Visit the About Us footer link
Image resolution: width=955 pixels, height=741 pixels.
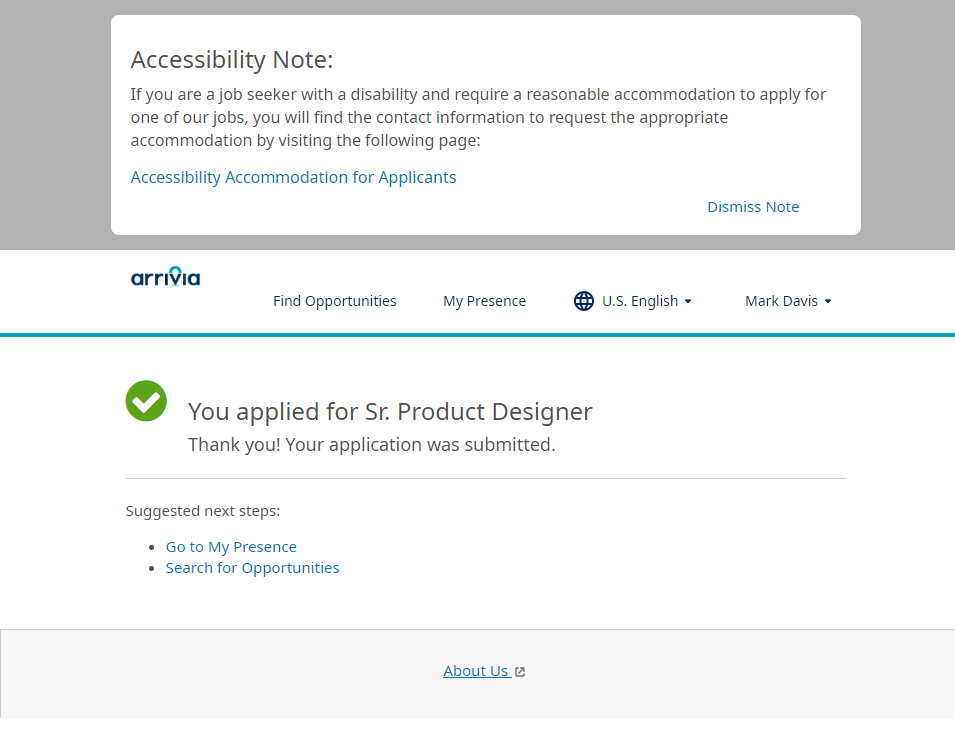(476, 671)
